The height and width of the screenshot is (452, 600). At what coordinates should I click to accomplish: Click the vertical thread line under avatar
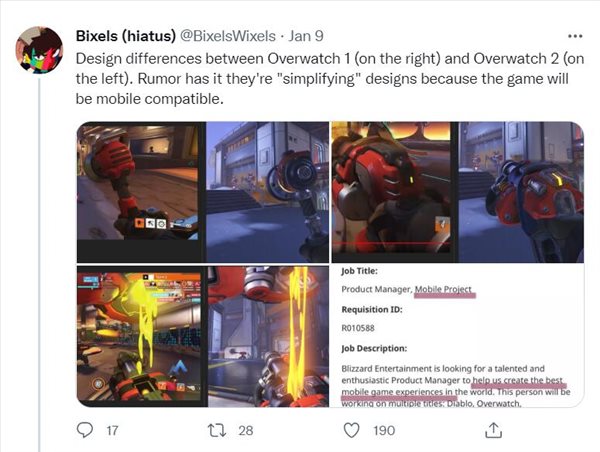39,264
